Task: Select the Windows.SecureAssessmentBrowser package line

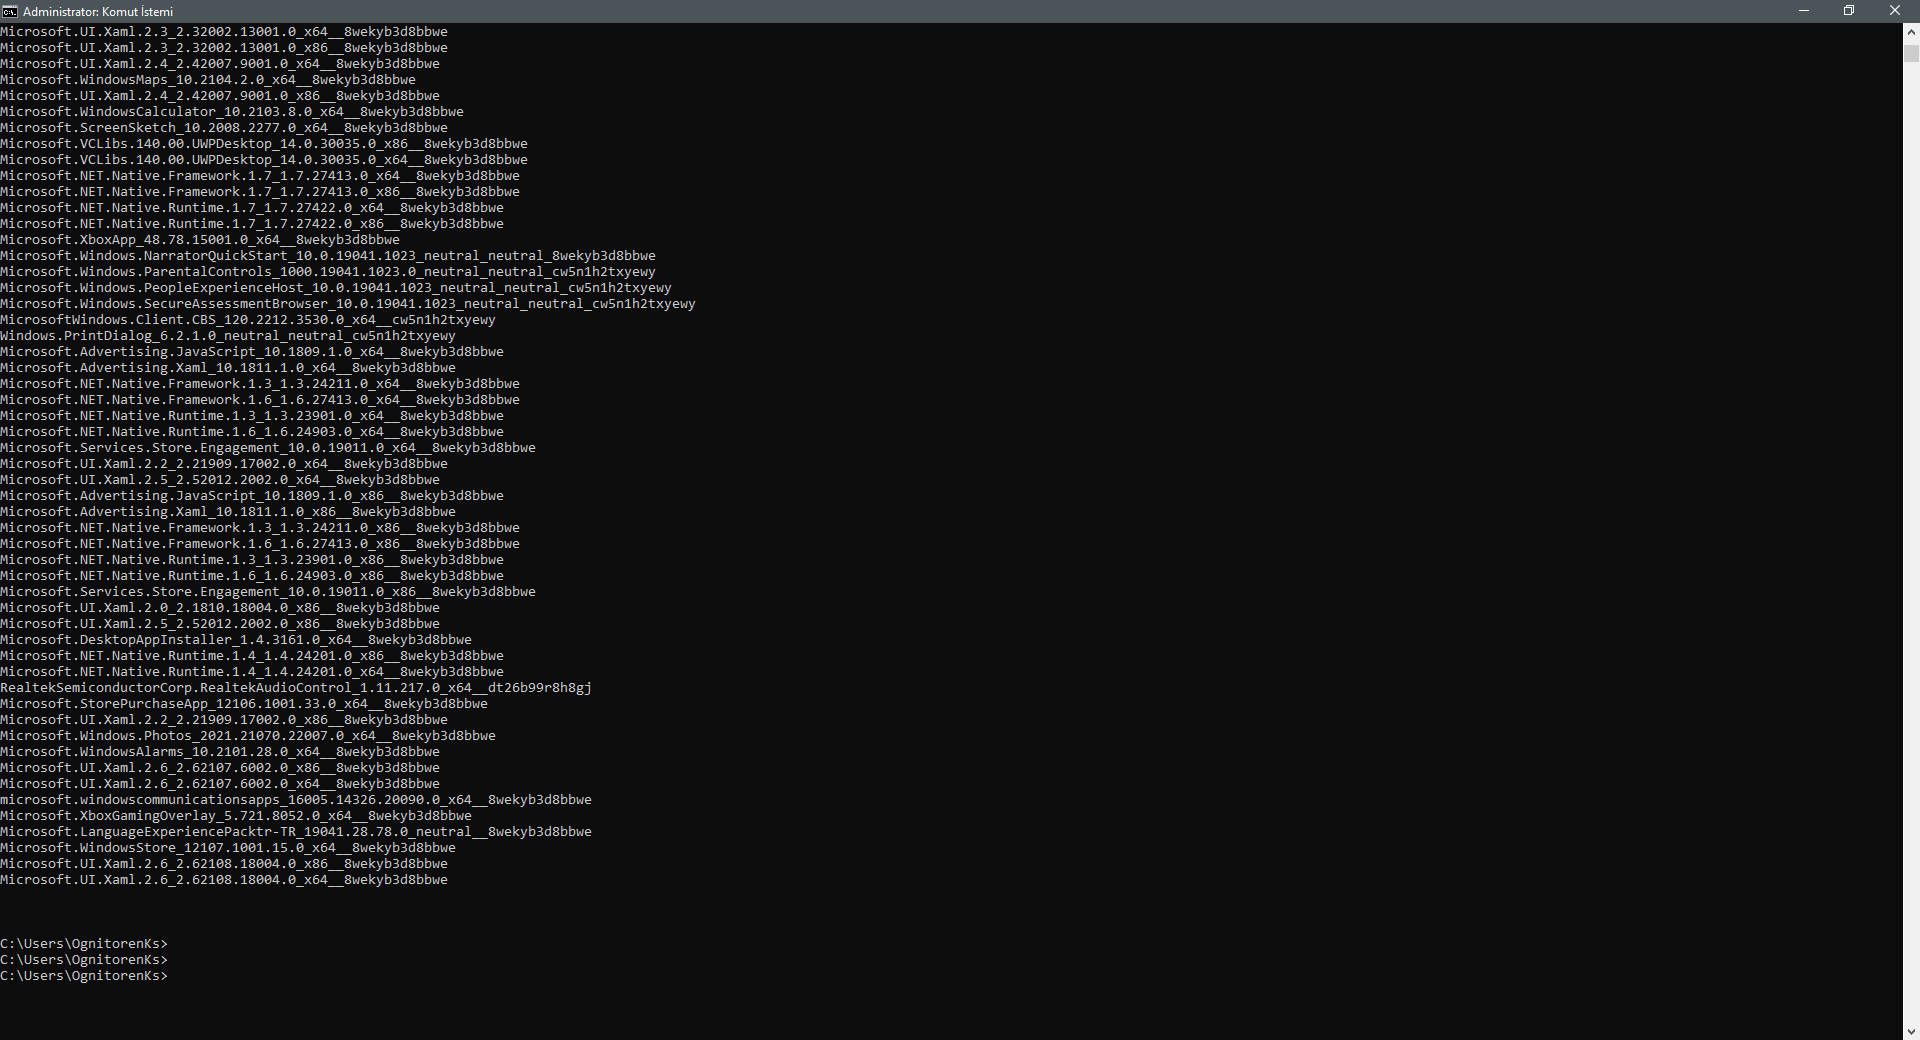Action: pos(348,304)
